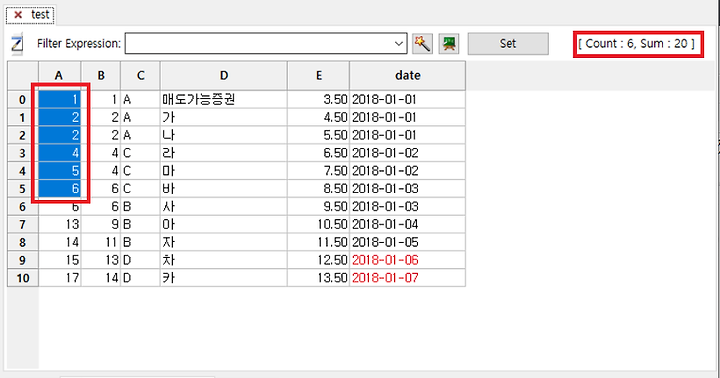Image resolution: width=720 pixels, height=378 pixels.
Task: Click the Set button
Action: (508, 44)
